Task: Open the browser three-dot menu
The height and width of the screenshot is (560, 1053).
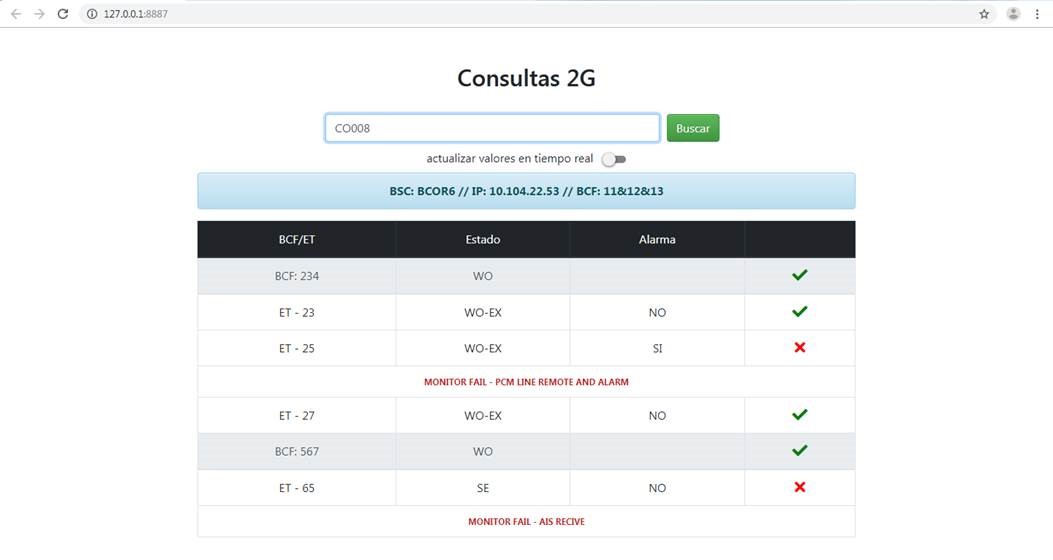Action: pyautogui.click(x=1038, y=13)
